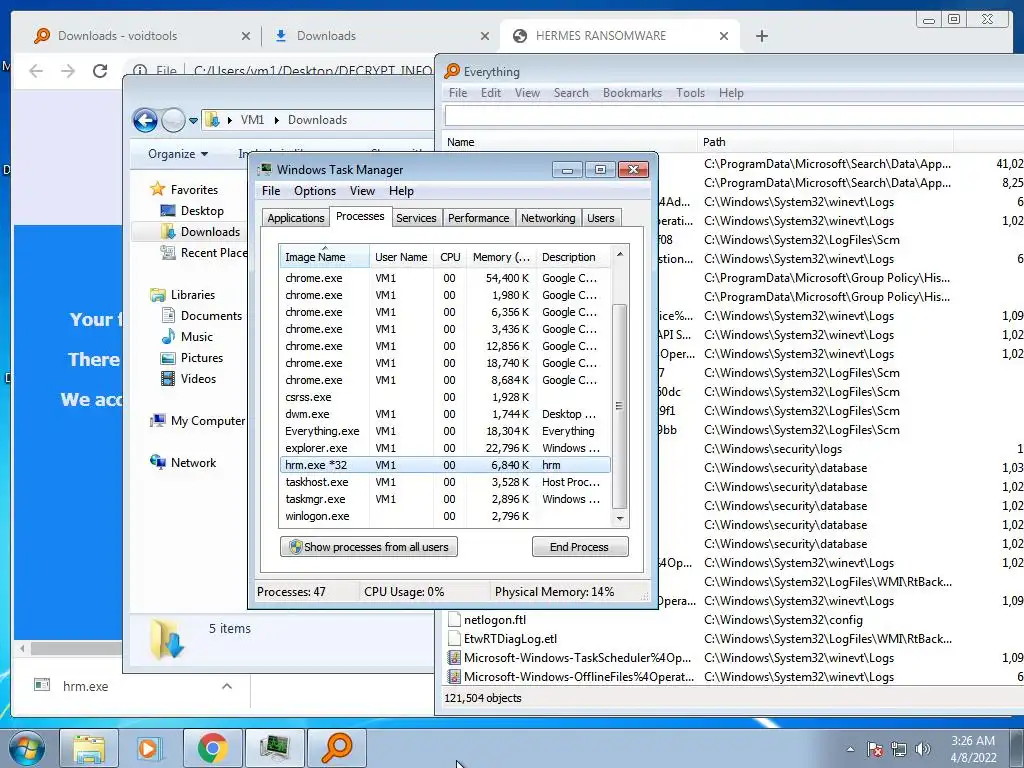Close the HERMES RANSOMWARE tab
Screen dimensions: 1024x768
click(x=724, y=37)
